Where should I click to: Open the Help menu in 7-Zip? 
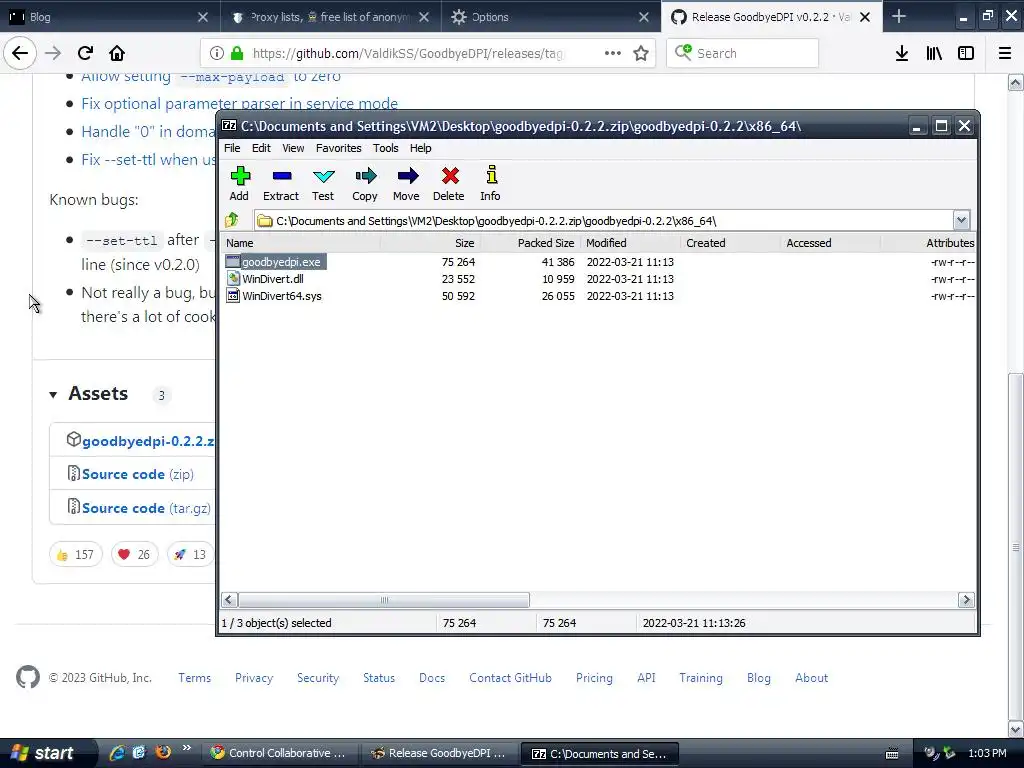(x=421, y=148)
